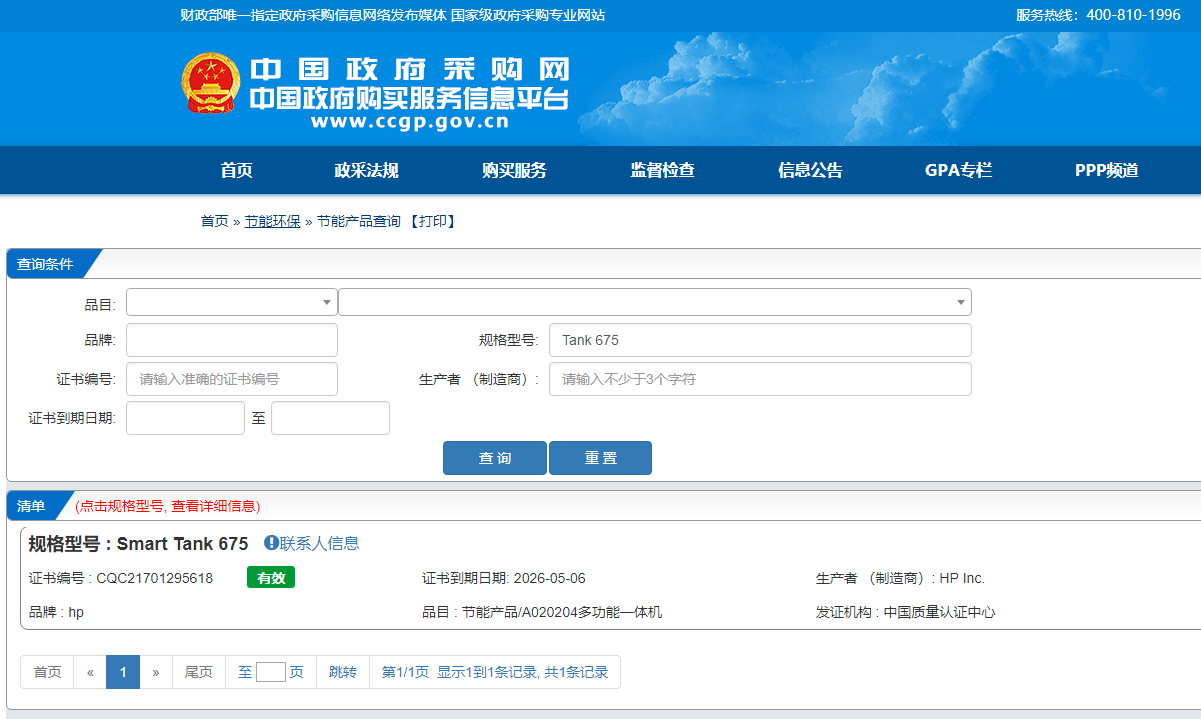The width and height of the screenshot is (1201, 719).
Task: Click the national emblem logo
Action: click(x=211, y=83)
